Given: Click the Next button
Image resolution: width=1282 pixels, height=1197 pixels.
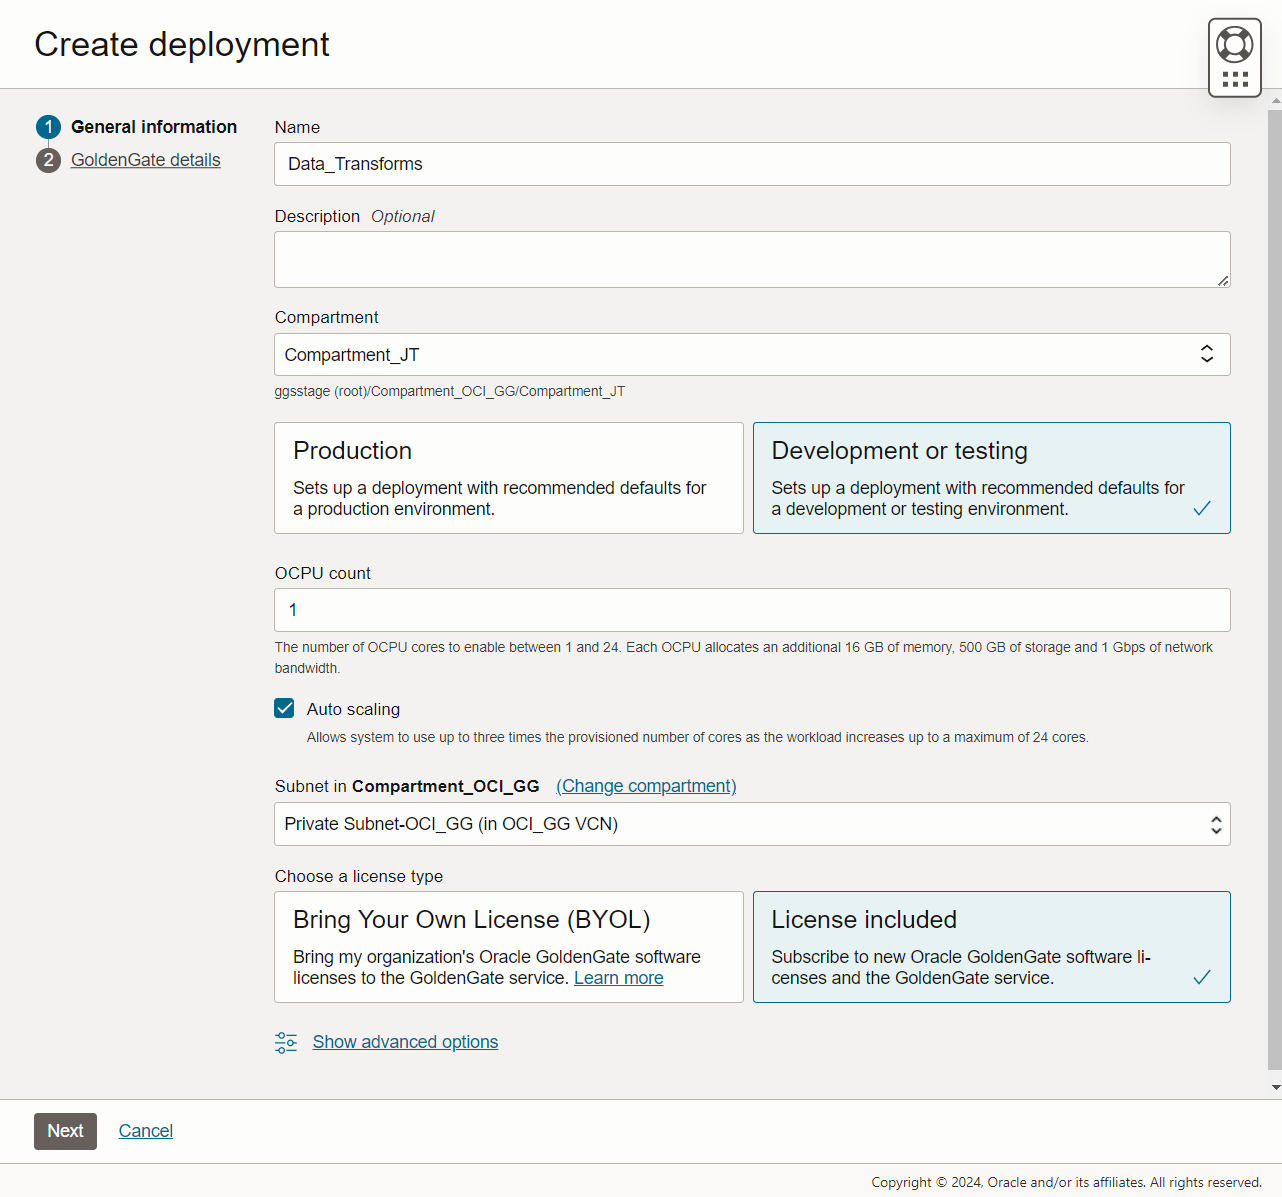Looking at the screenshot, I should [65, 1131].
